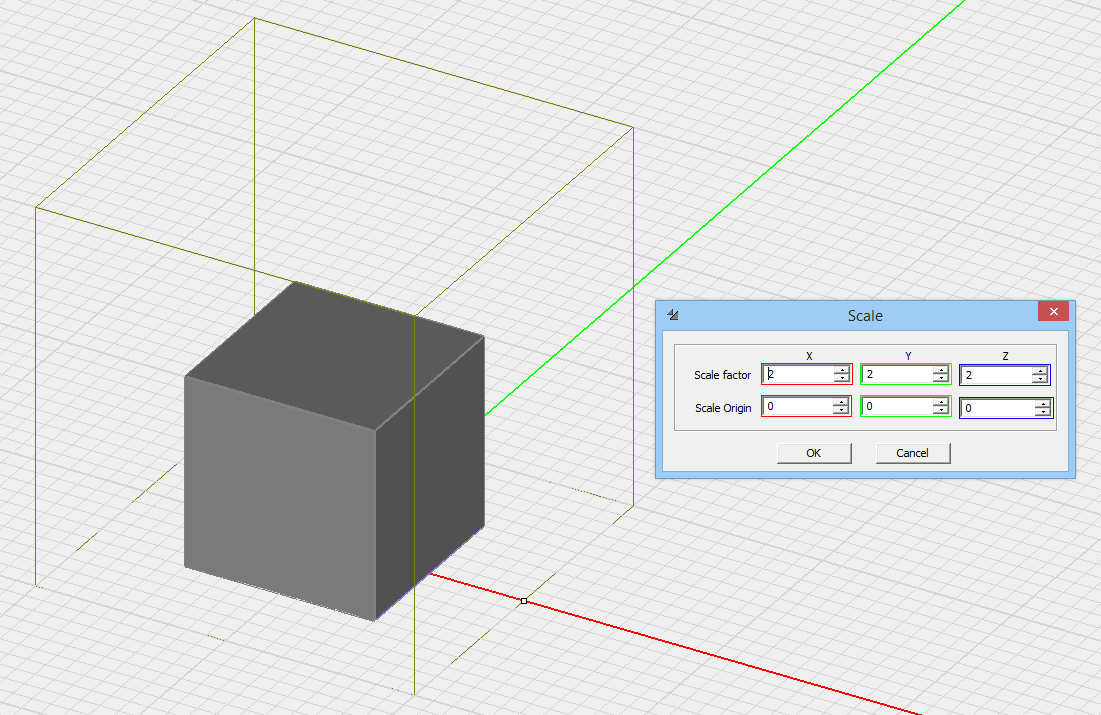
Task: Increase the X Scale Origin with up arrow
Action: pos(842,402)
